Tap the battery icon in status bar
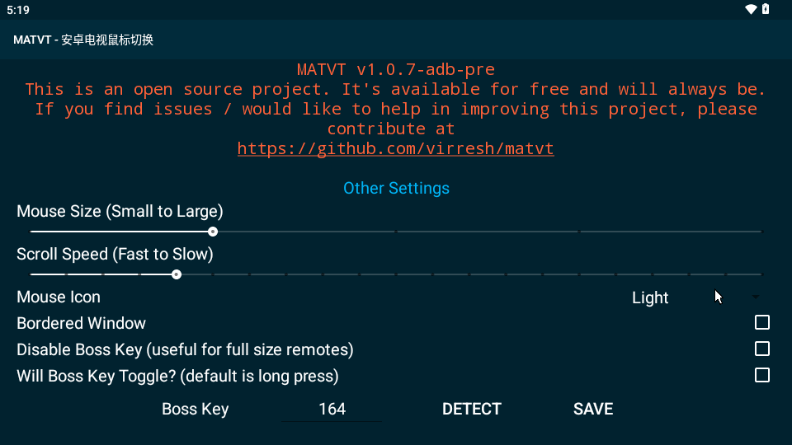The height and width of the screenshot is (445, 792). 766,9
